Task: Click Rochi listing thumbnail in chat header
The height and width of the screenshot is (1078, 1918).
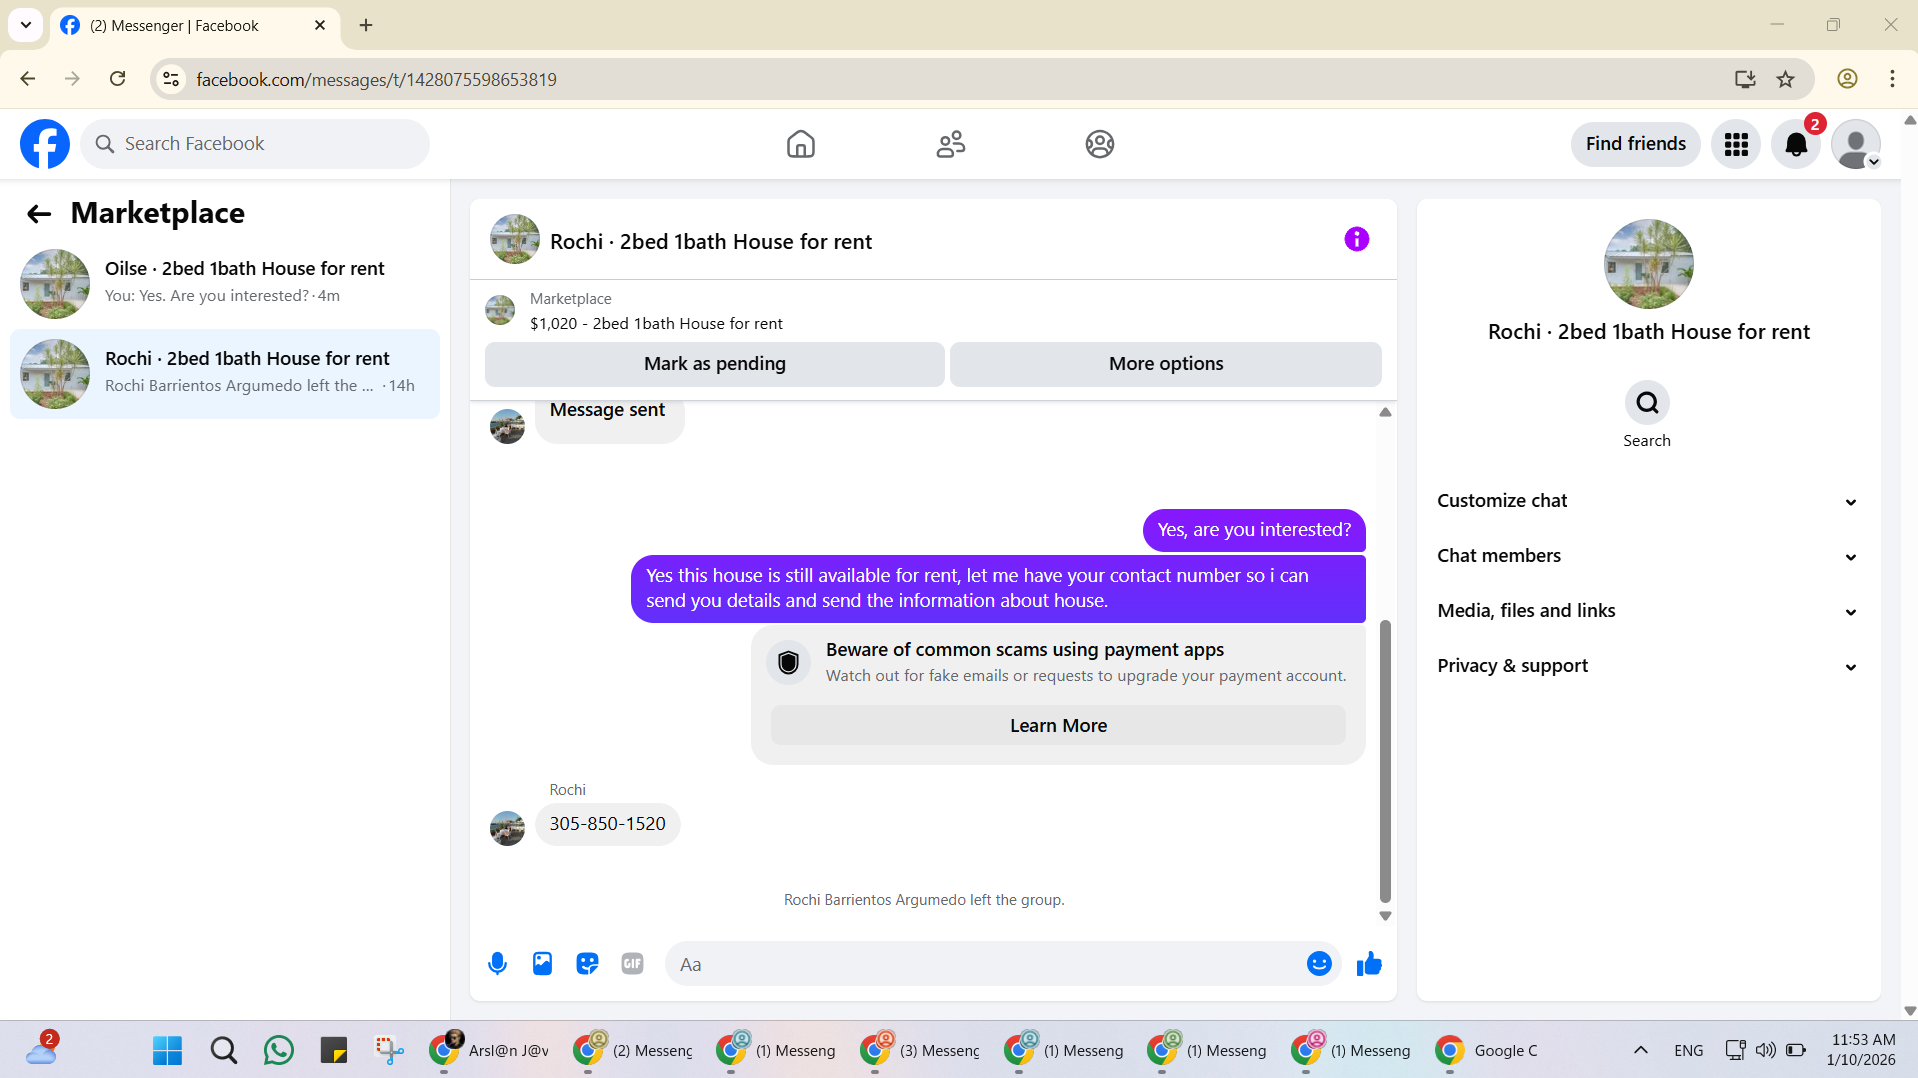Action: pos(515,239)
